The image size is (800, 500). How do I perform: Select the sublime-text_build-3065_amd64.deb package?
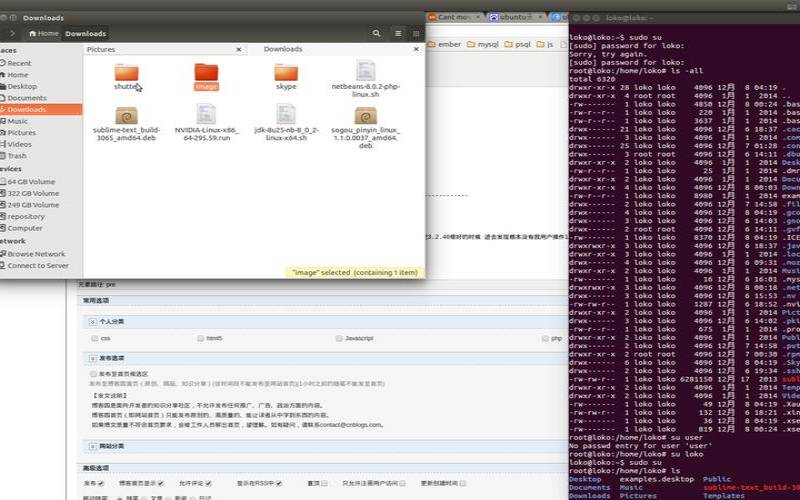click(127, 123)
